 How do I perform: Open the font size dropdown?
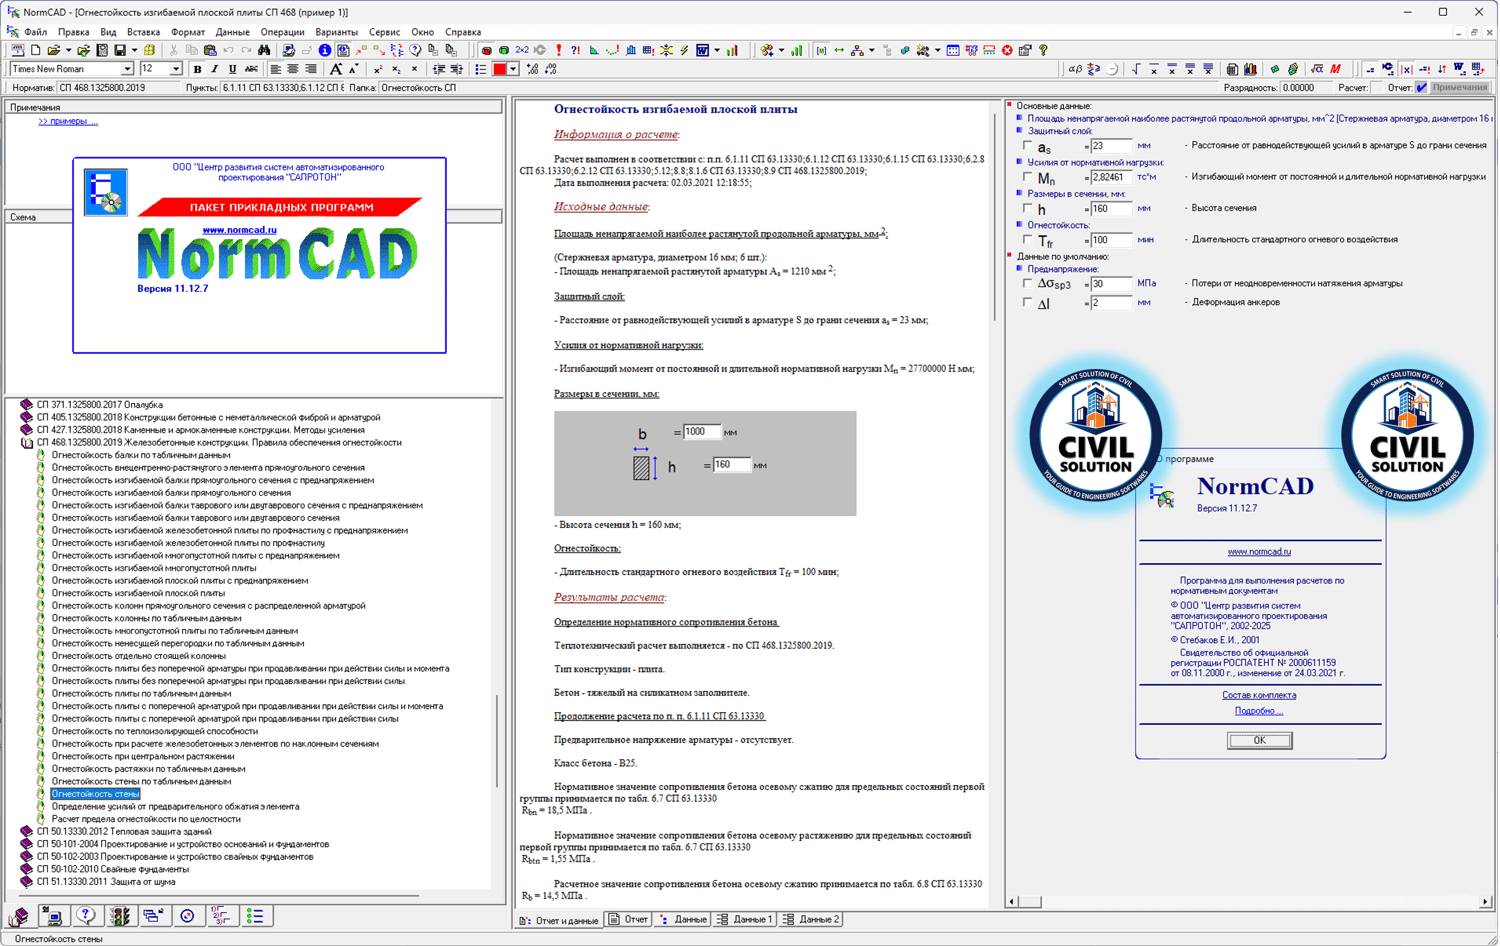[176, 69]
